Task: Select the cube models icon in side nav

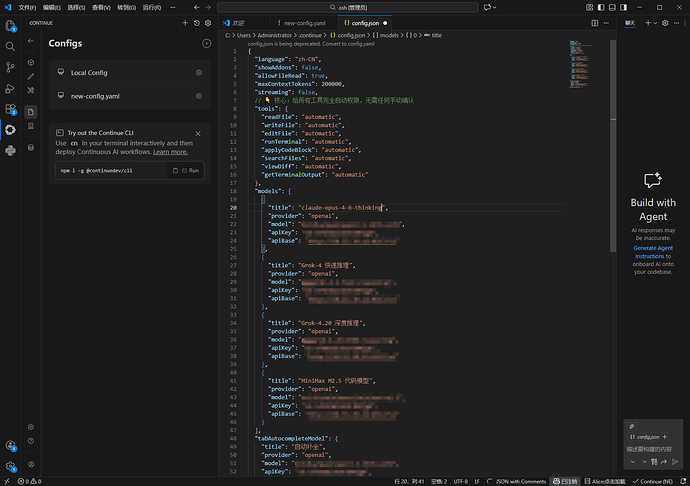Action: click(31, 63)
